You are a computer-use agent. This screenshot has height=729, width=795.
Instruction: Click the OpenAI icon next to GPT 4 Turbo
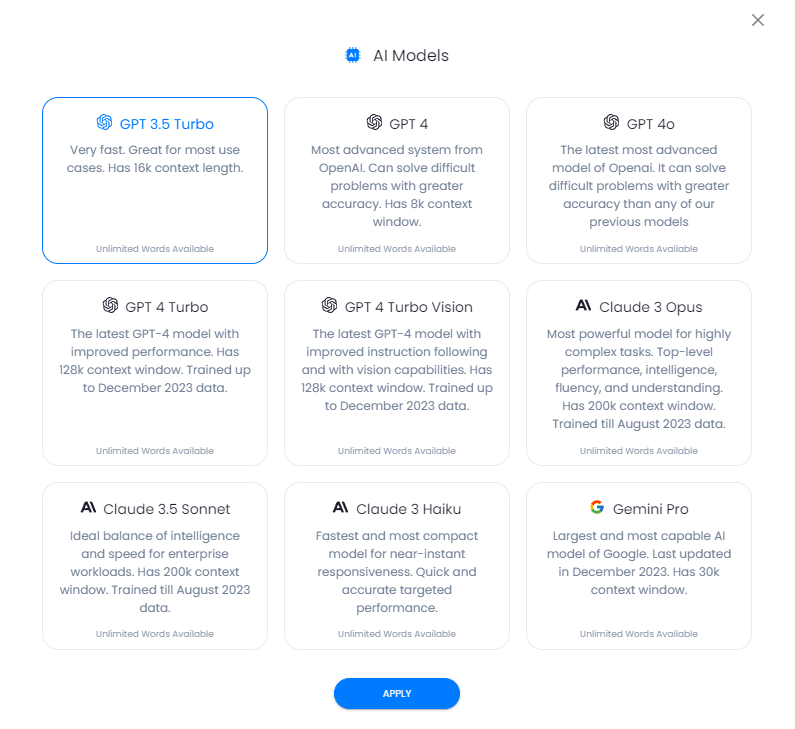point(110,305)
